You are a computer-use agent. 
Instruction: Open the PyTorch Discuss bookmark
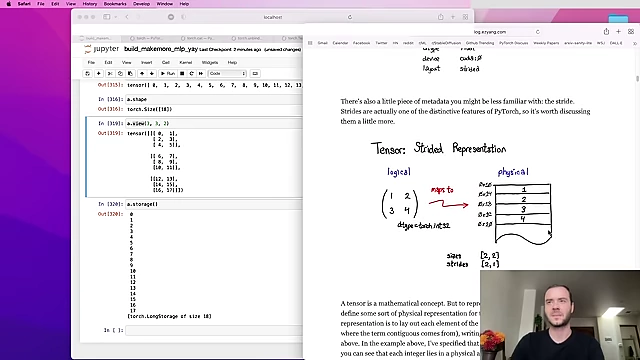[x=513, y=43]
